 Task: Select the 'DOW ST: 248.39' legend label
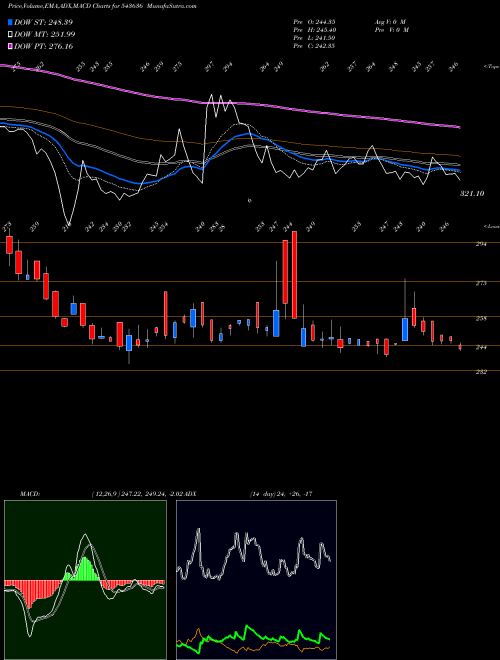coord(43,22)
